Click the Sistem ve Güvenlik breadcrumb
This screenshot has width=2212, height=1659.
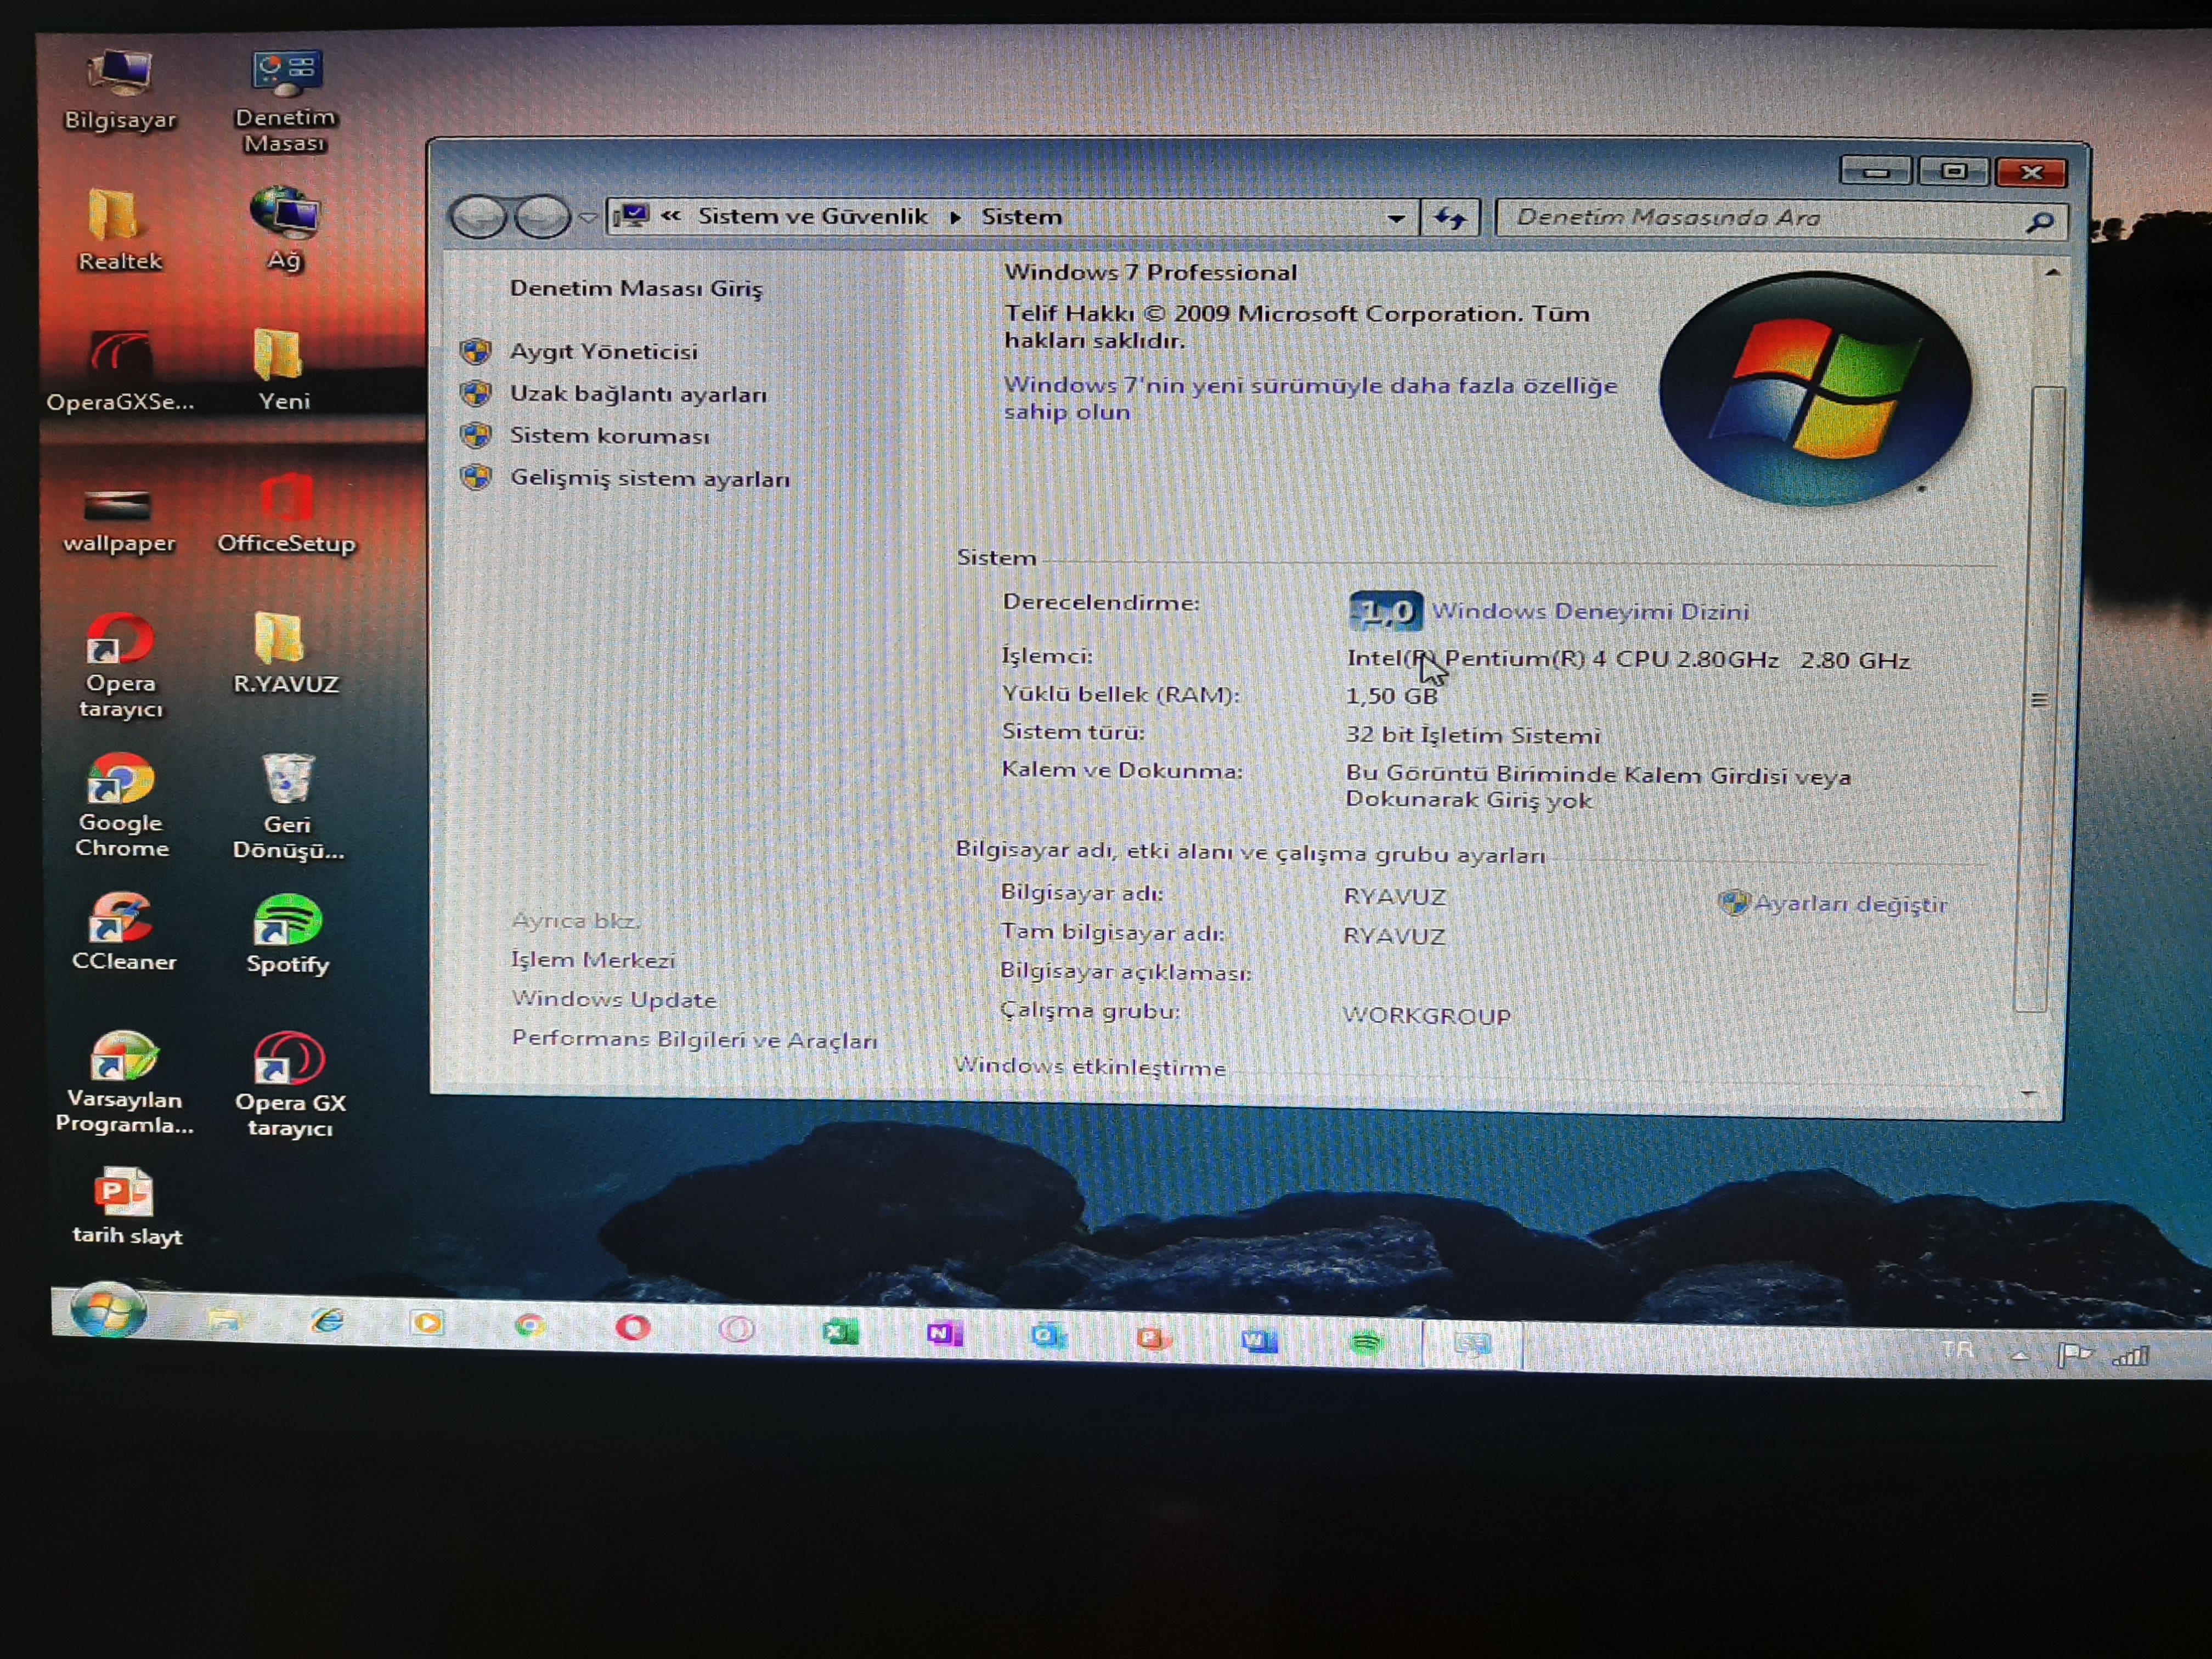pyautogui.click(x=812, y=216)
